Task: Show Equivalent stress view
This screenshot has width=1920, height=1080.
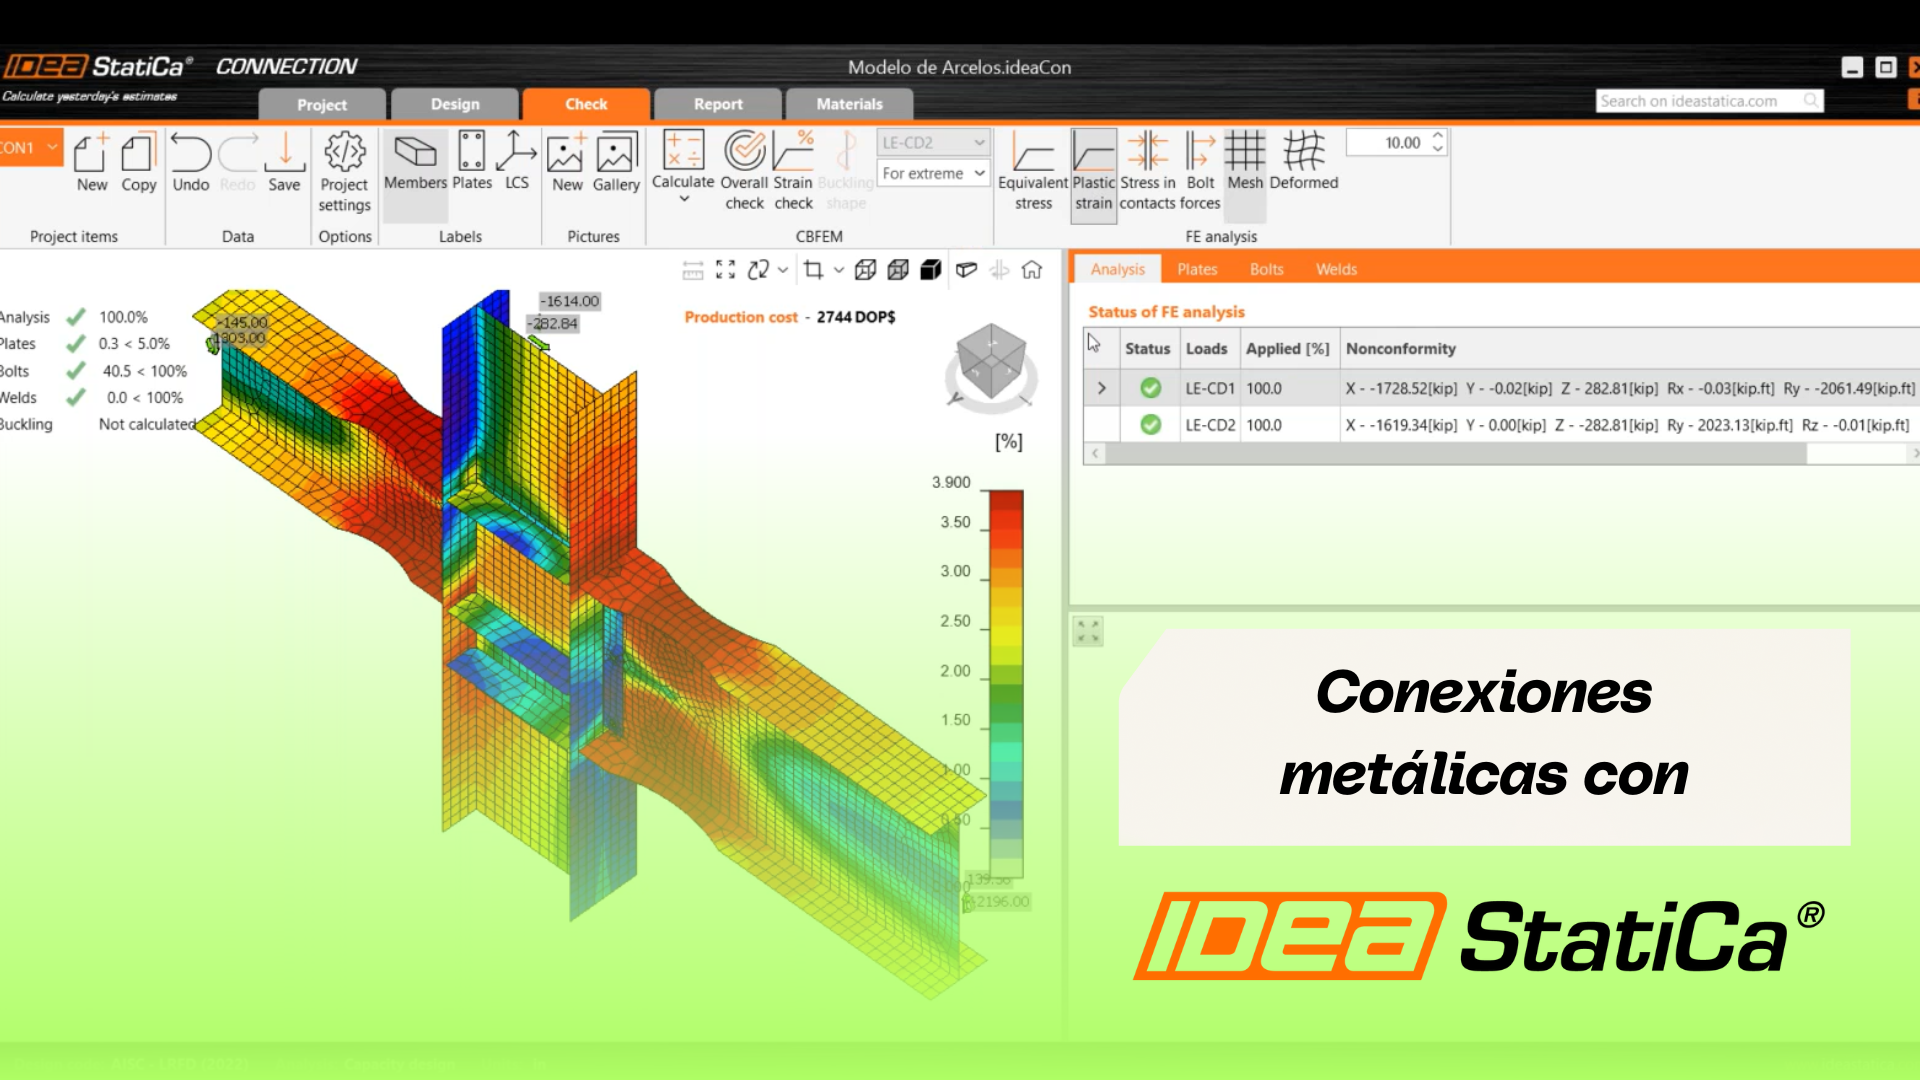Action: coord(1033,170)
